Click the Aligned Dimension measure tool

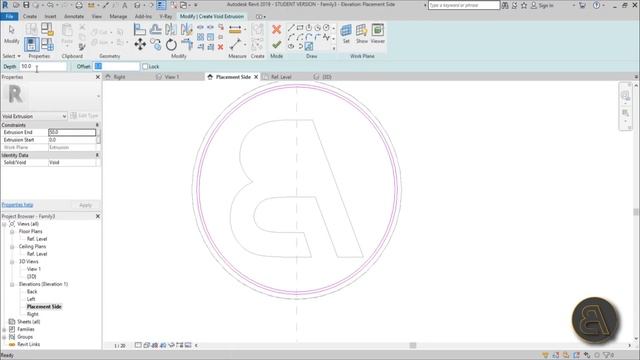[235, 29]
